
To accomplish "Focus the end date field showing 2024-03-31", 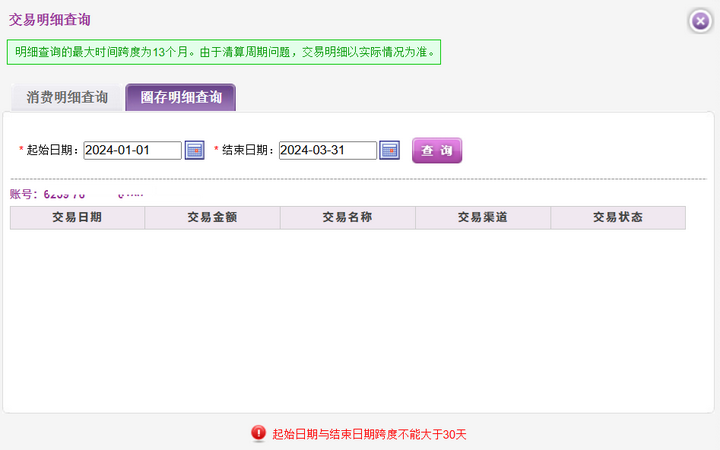I will coord(327,150).
